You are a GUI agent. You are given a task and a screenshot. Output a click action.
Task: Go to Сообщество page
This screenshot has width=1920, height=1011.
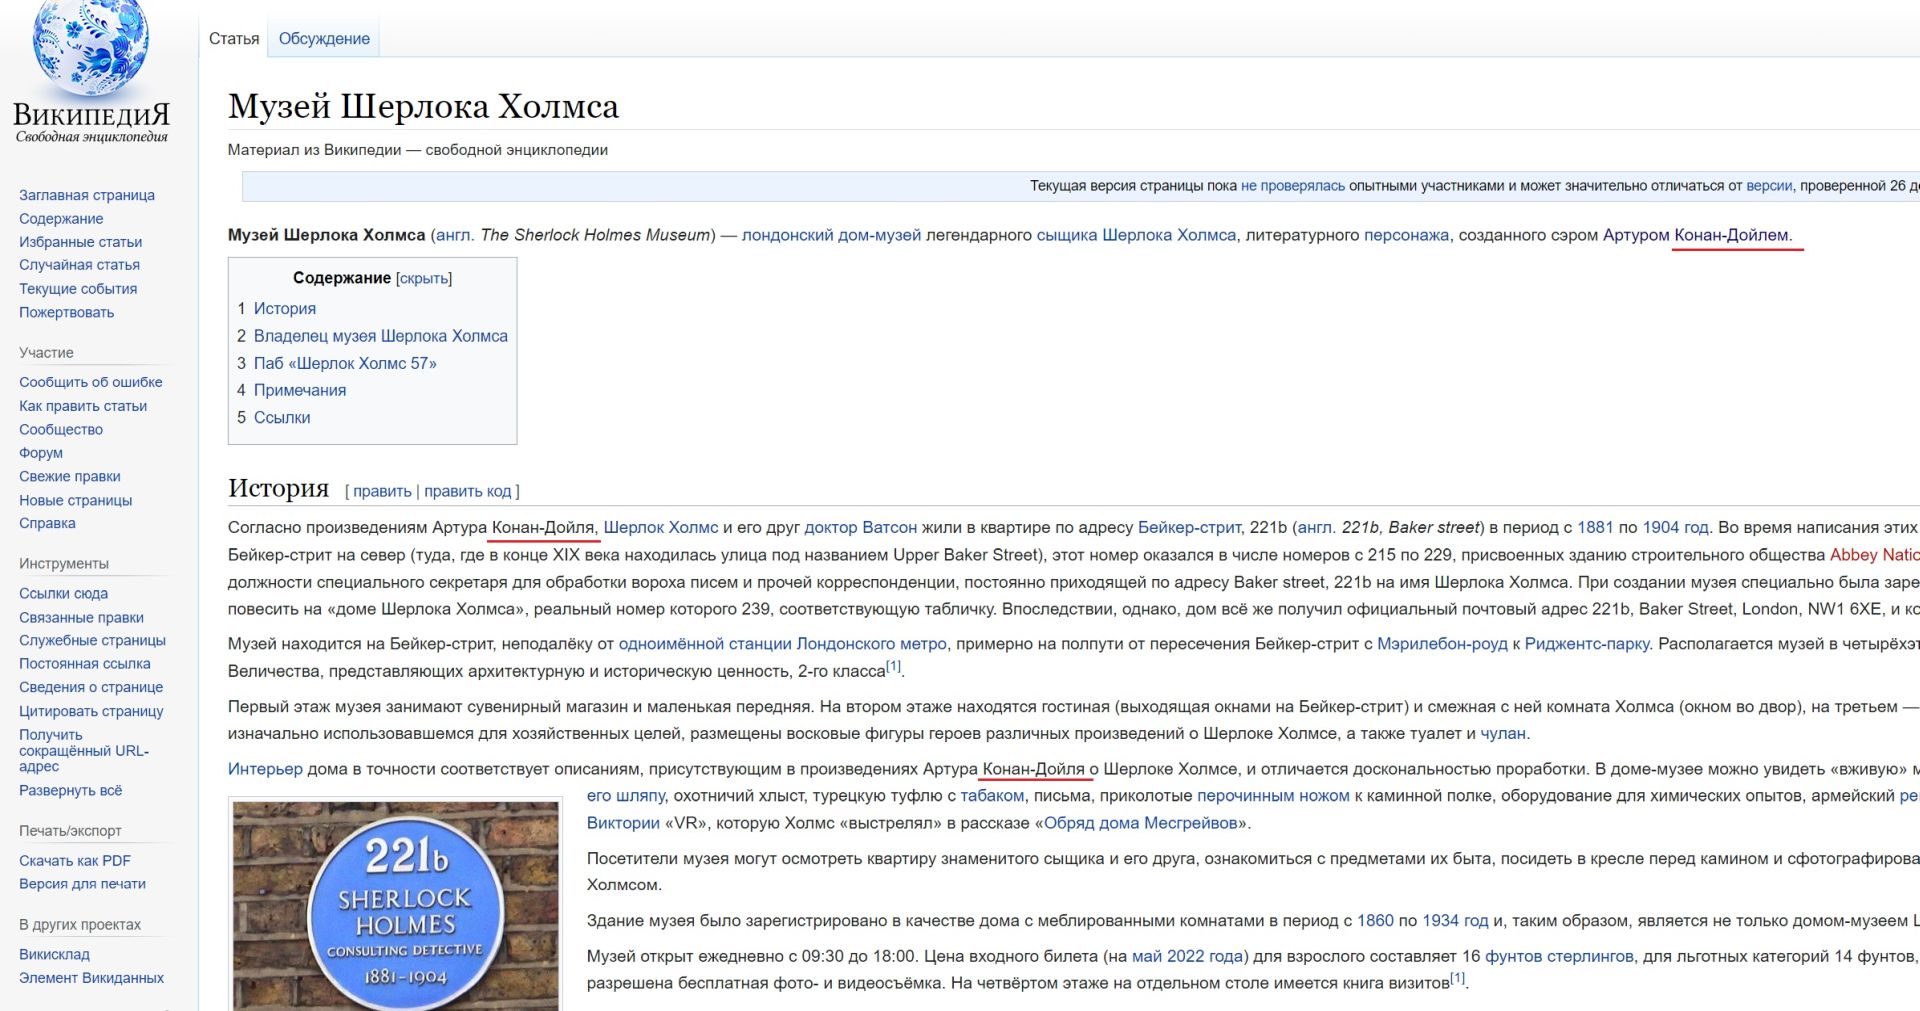tap(61, 429)
